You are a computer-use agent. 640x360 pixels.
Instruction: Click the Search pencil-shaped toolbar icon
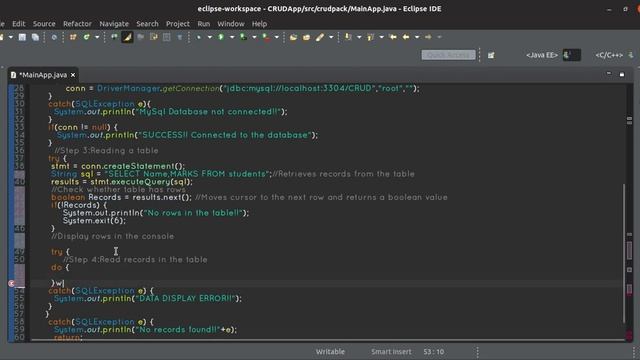tap(320, 37)
